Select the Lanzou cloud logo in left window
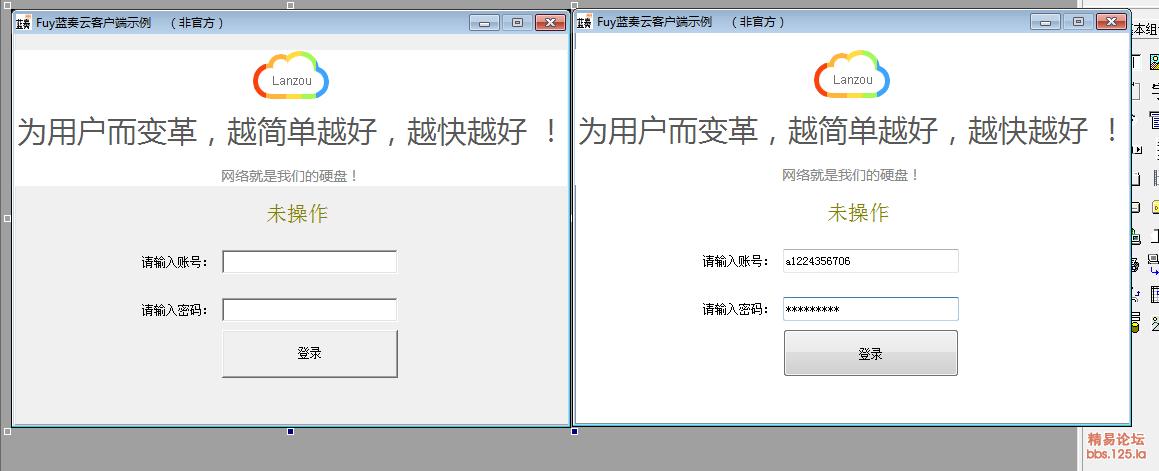The image size is (1159, 471). click(x=291, y=75)
